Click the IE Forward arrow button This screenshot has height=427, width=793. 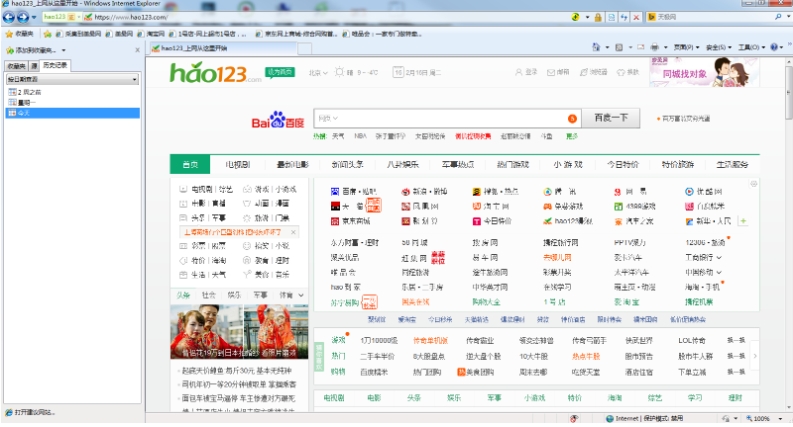tap(23, 17)
